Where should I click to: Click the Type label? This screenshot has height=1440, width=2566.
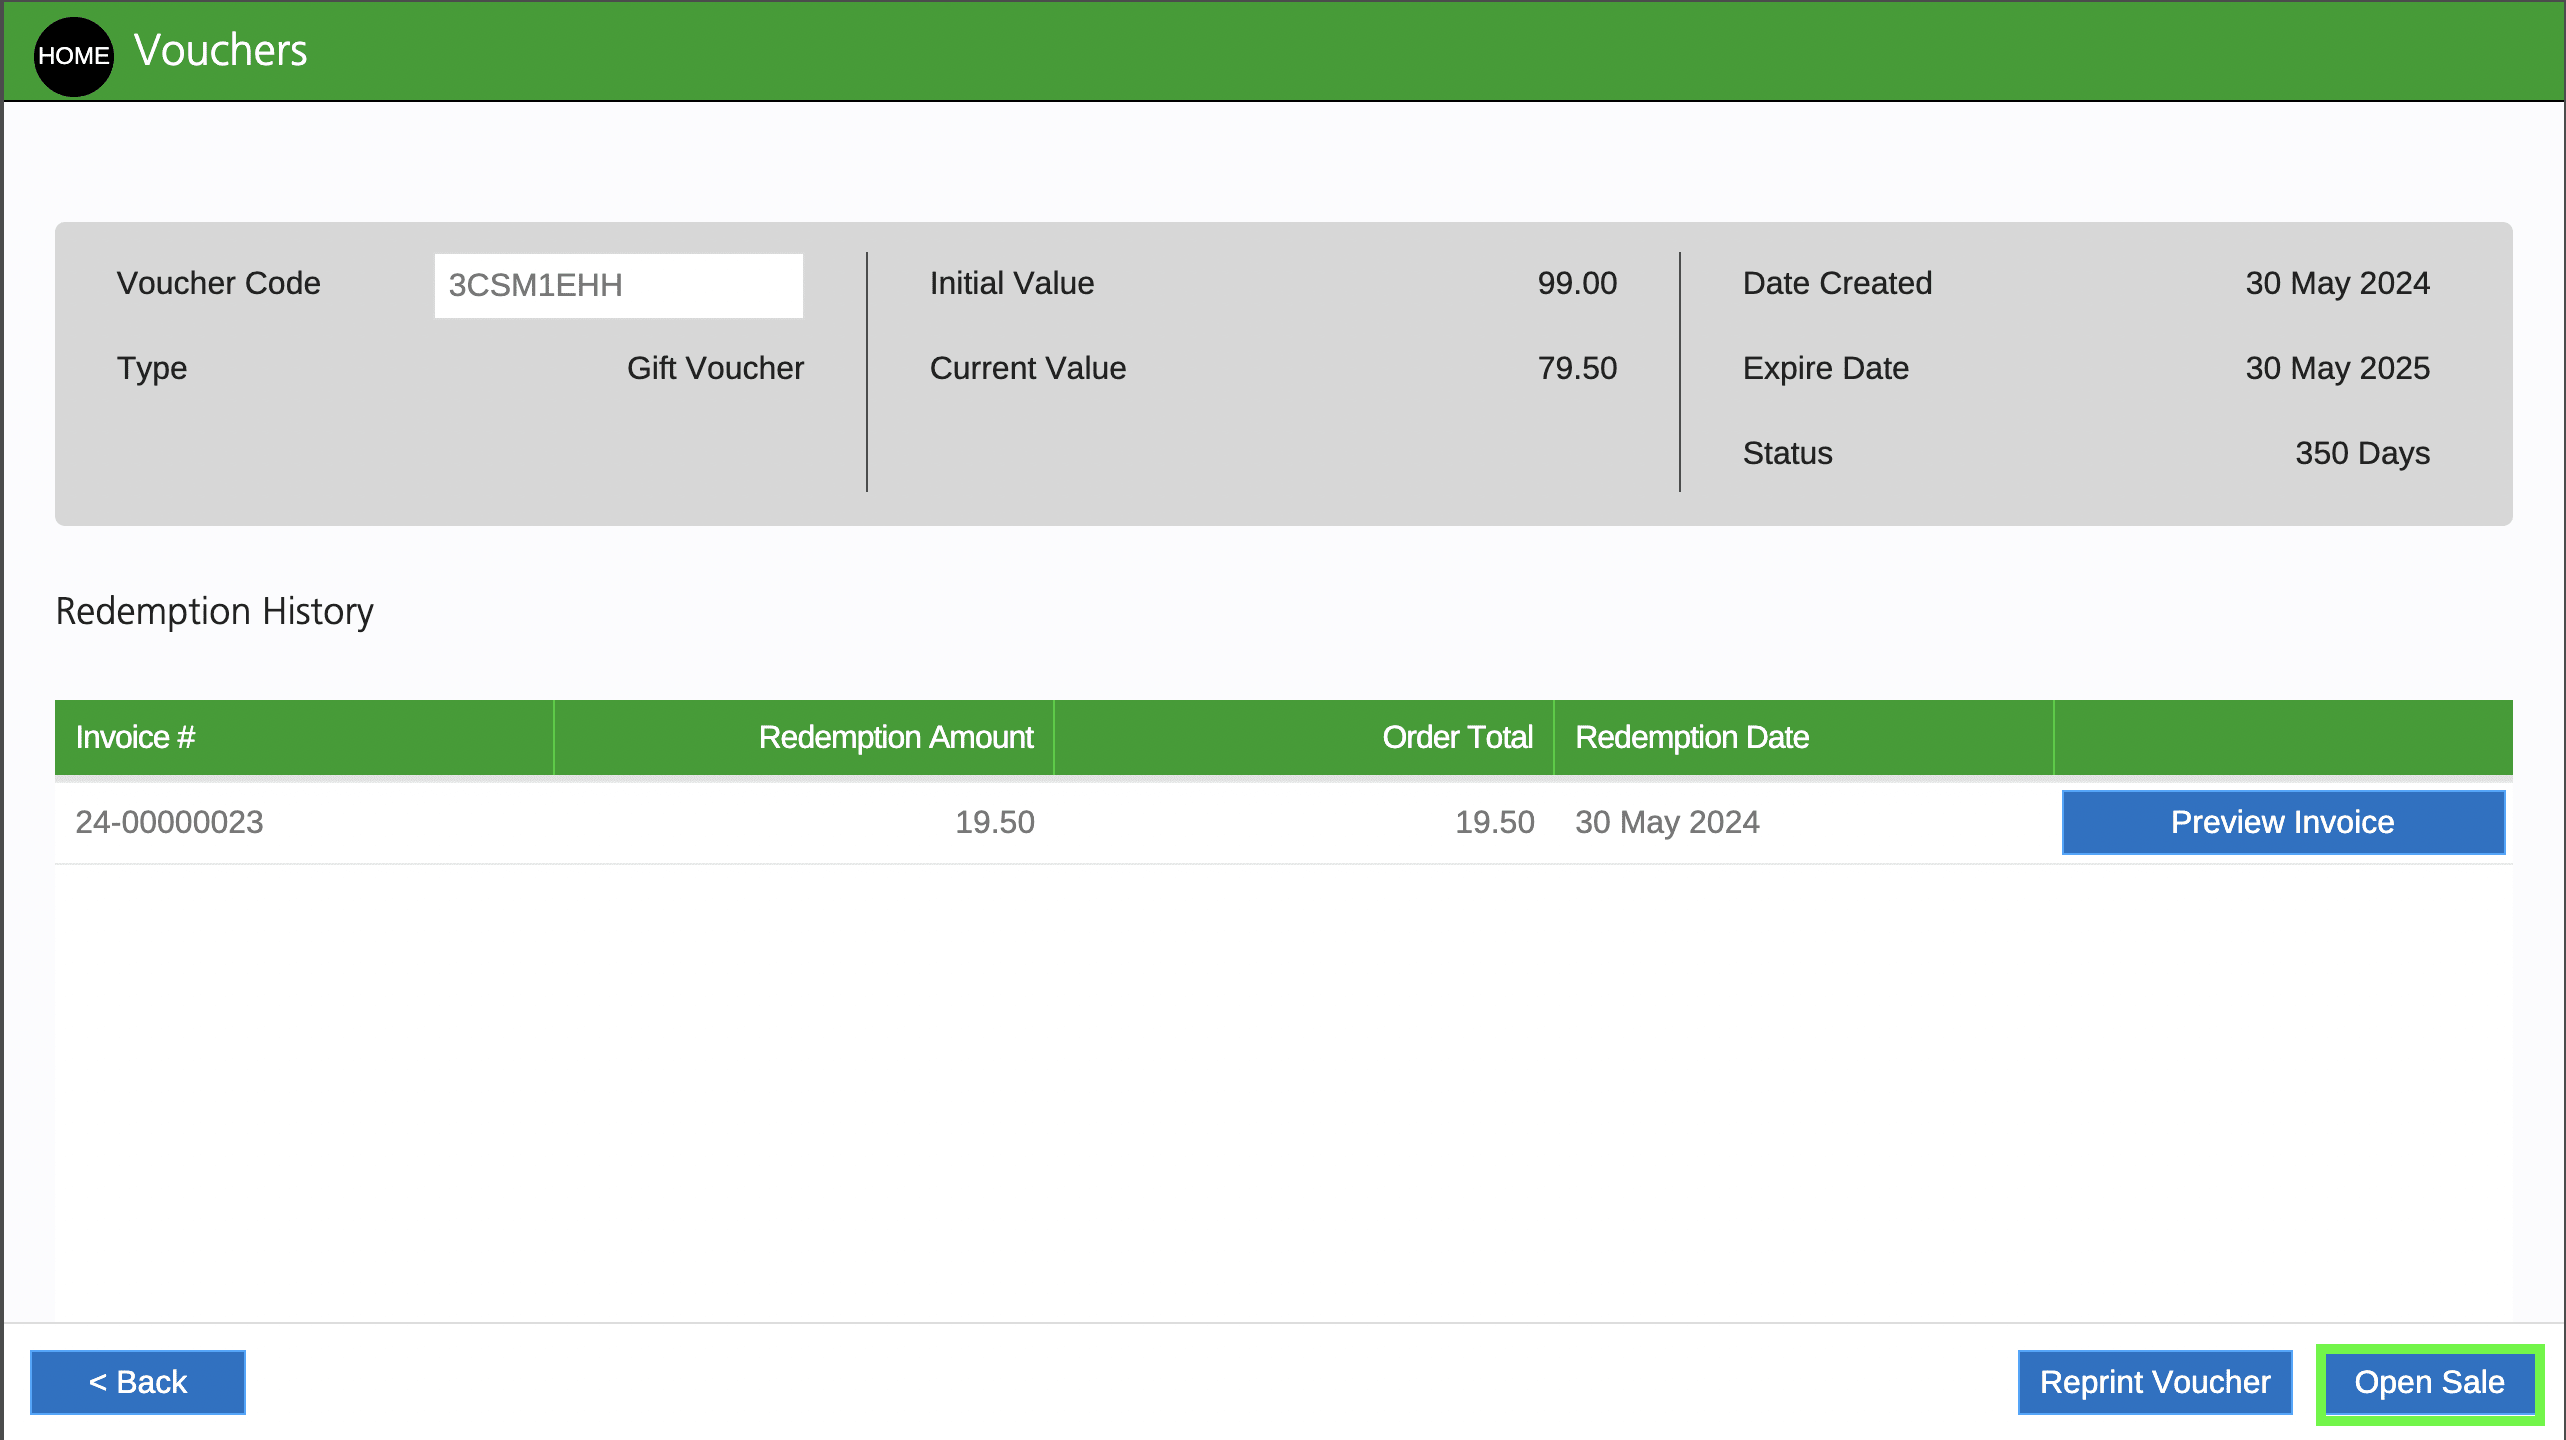point(152,368)
